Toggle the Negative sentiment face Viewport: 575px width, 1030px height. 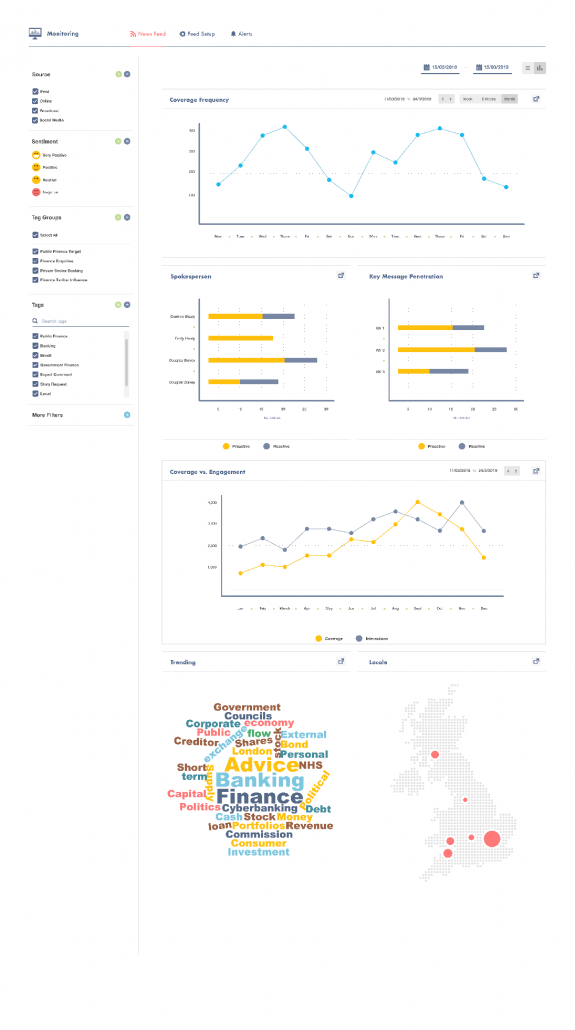point(36,192)
